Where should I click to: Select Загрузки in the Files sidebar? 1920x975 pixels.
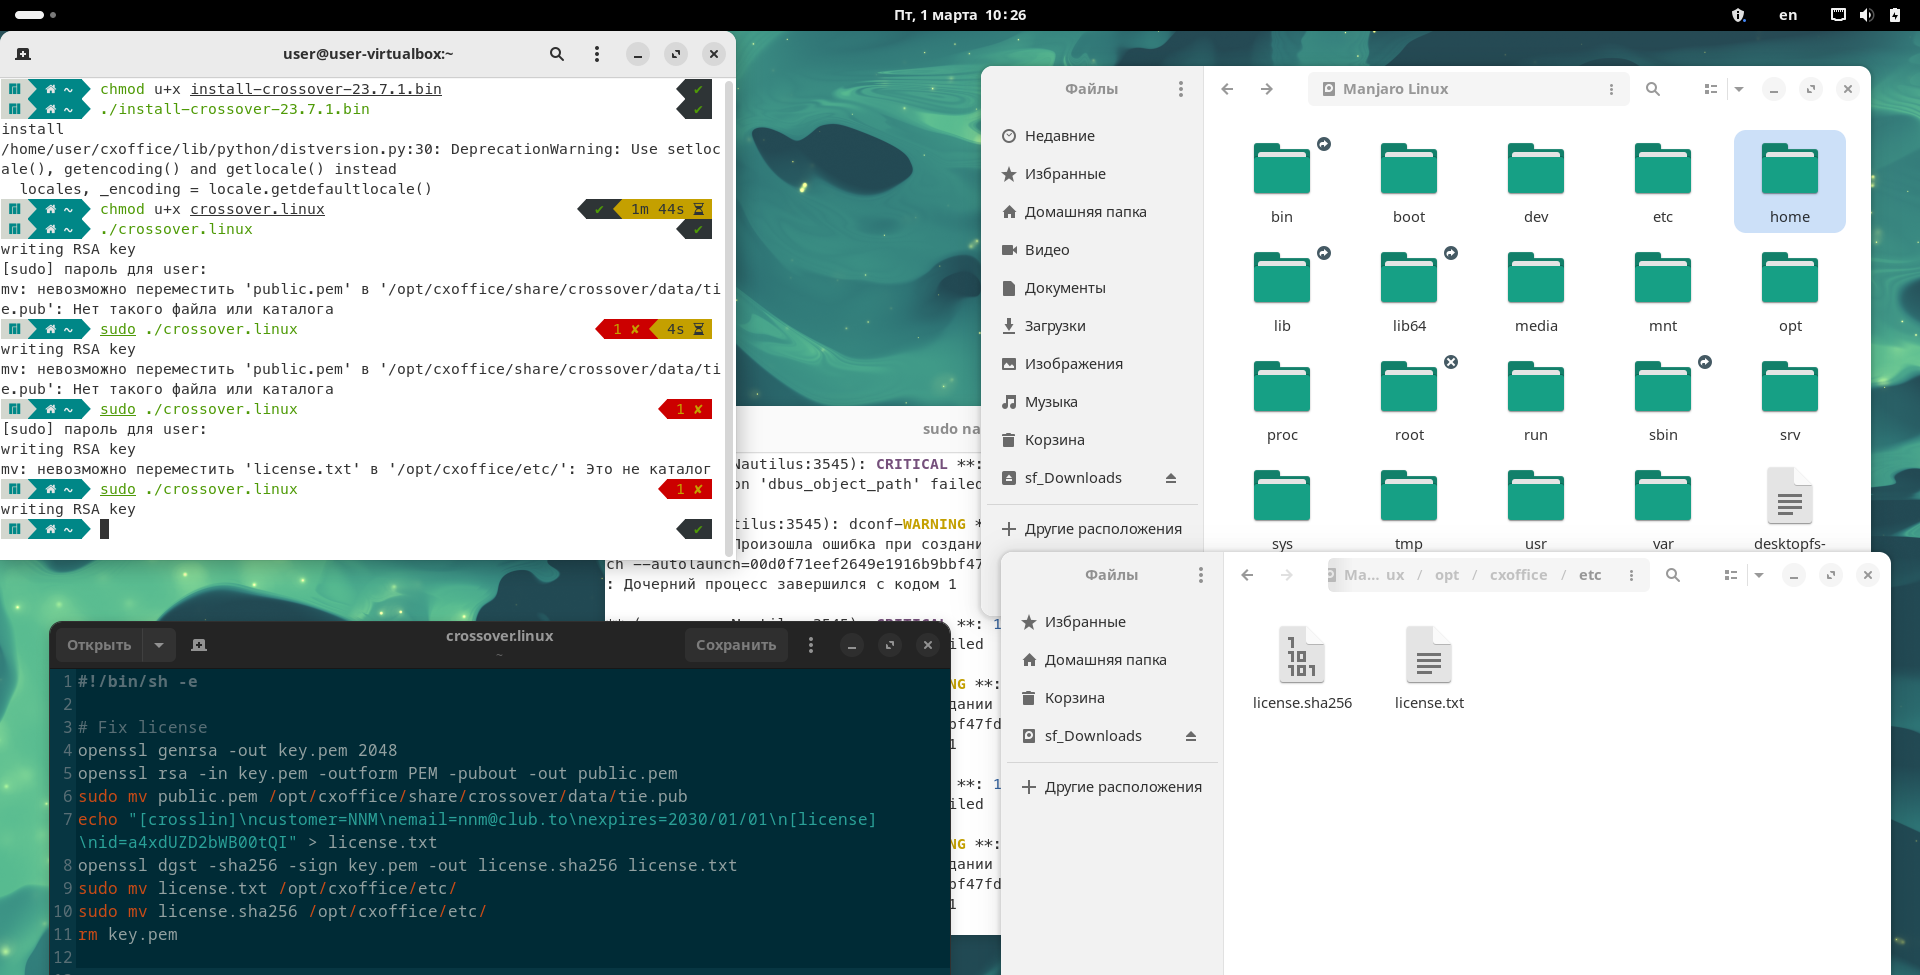pos(1055,326)
